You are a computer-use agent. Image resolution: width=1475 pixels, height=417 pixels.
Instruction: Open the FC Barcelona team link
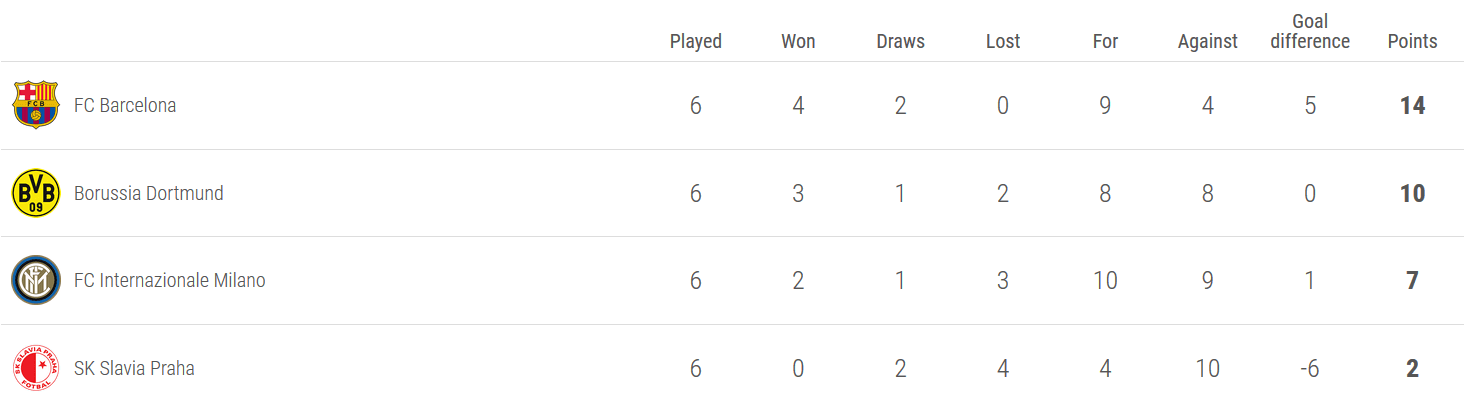125,105
